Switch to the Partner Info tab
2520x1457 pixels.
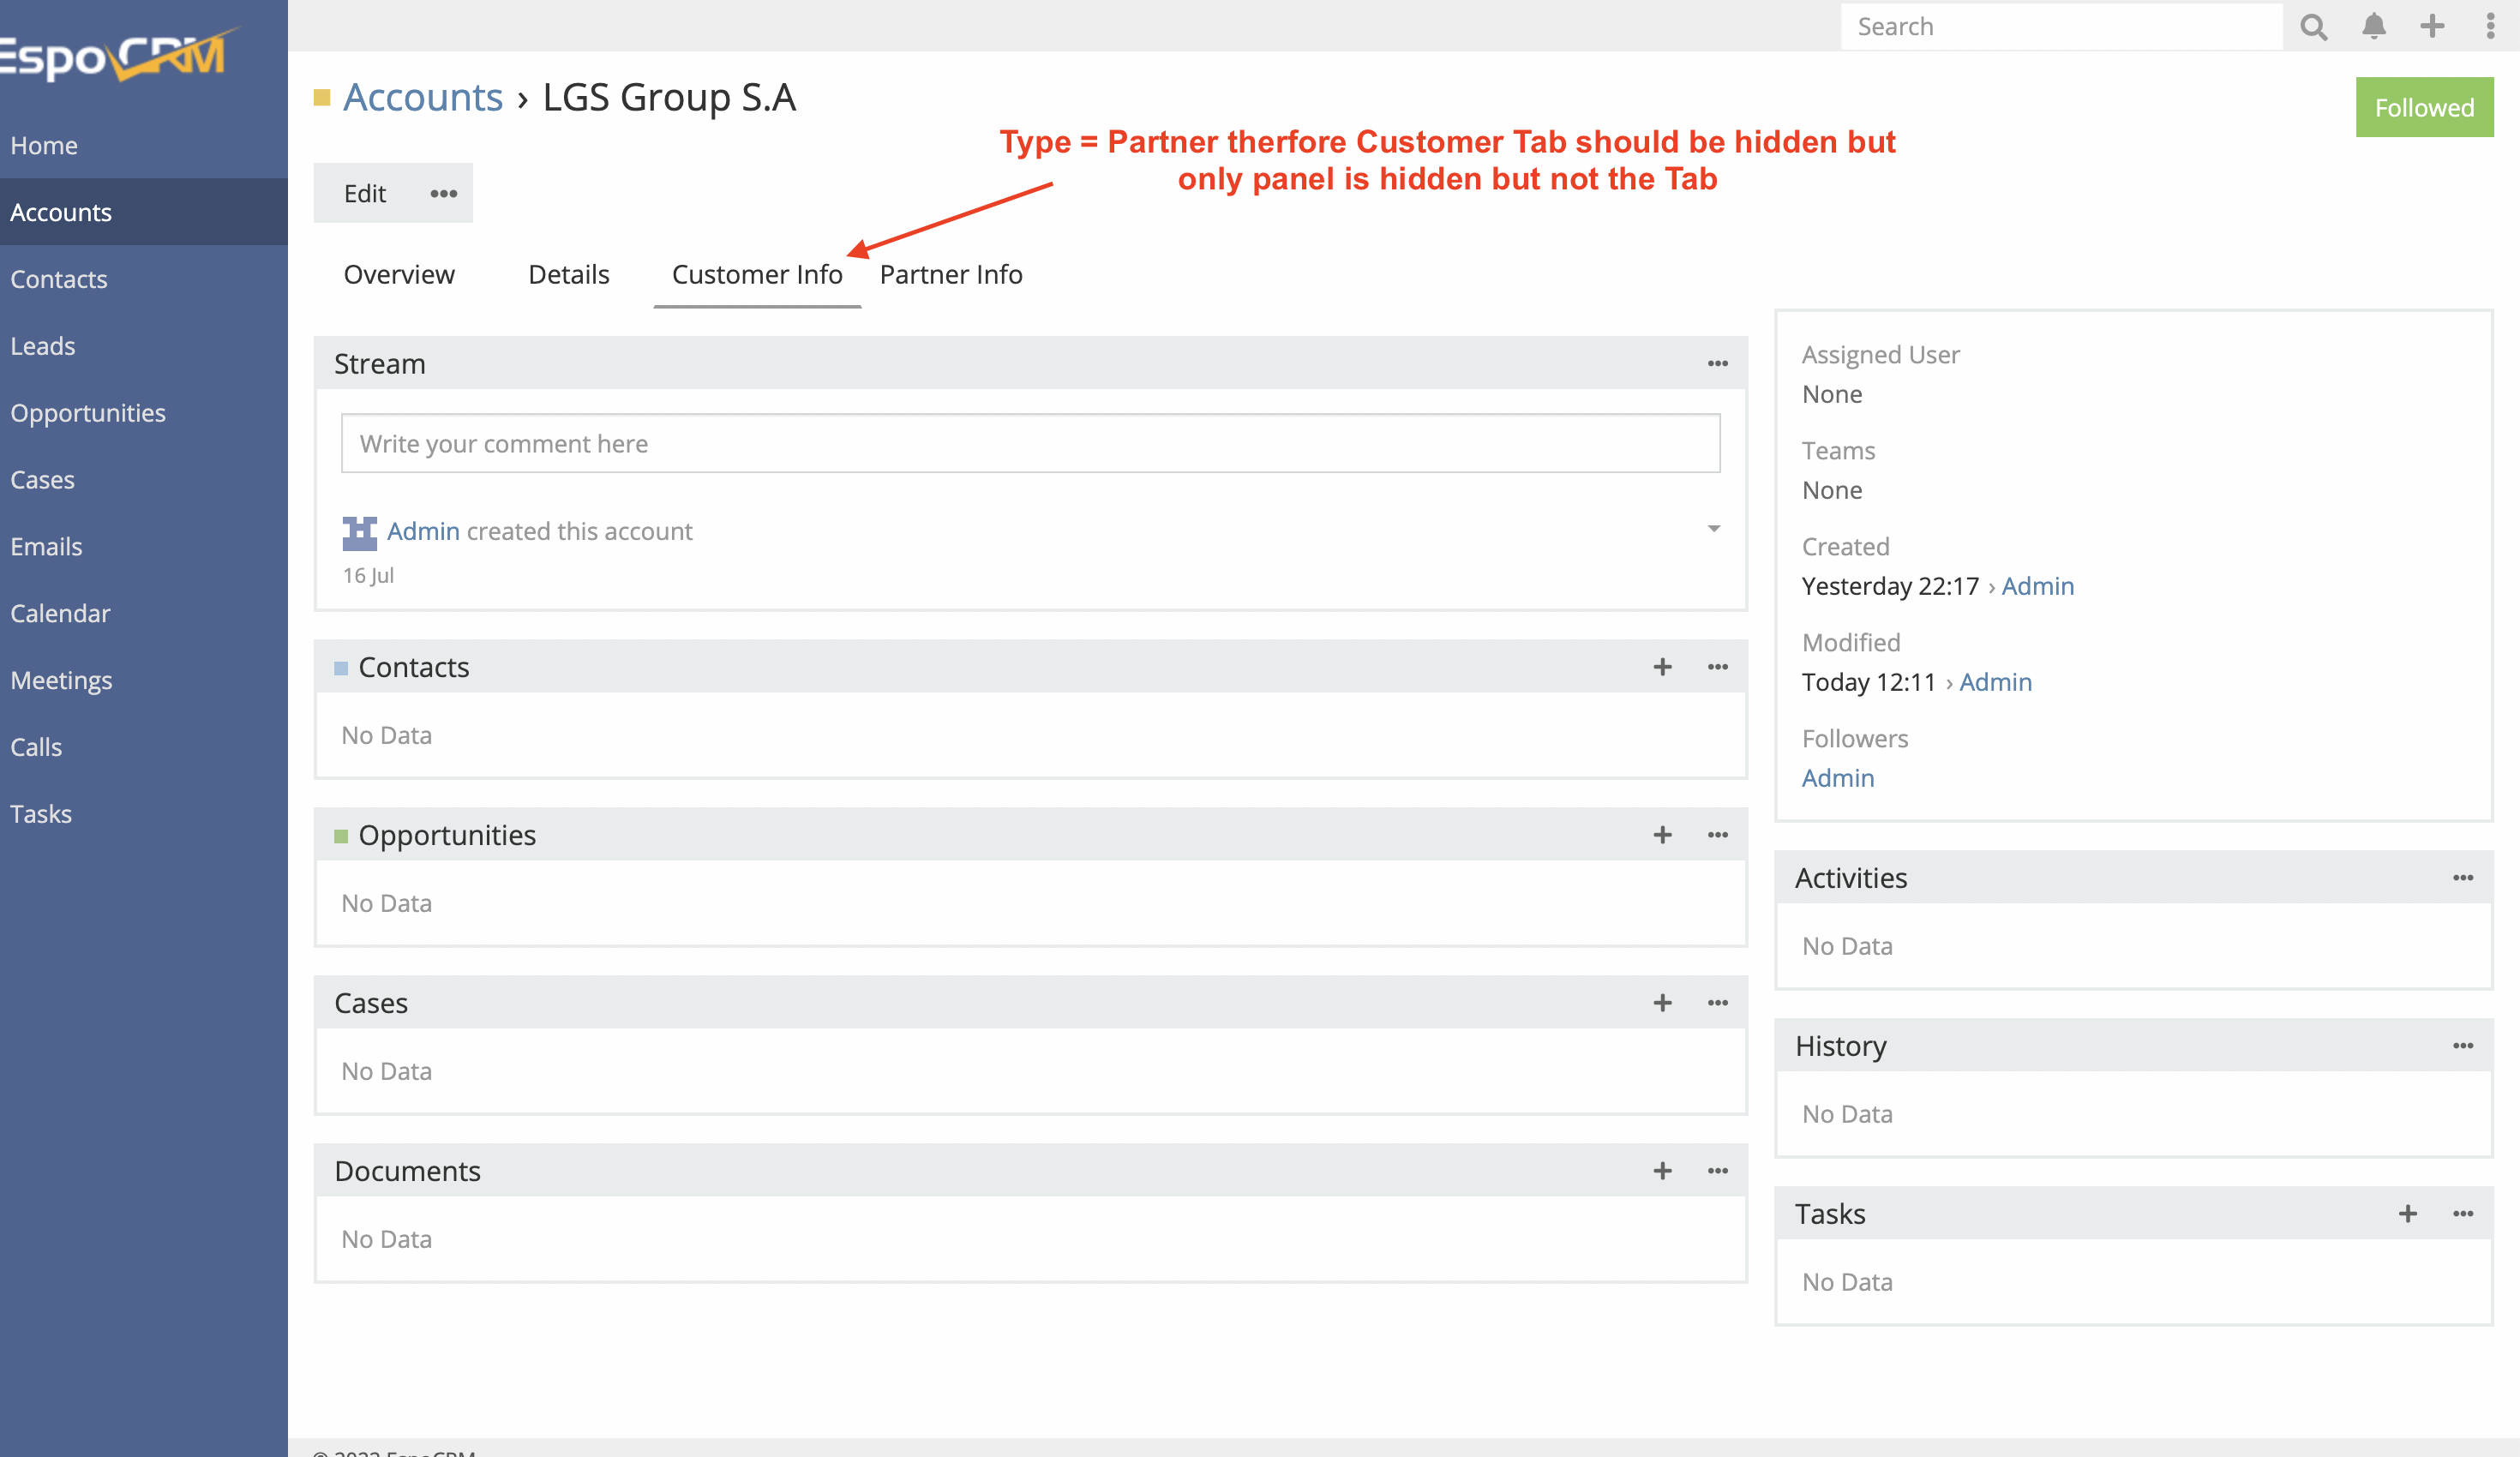951,274
